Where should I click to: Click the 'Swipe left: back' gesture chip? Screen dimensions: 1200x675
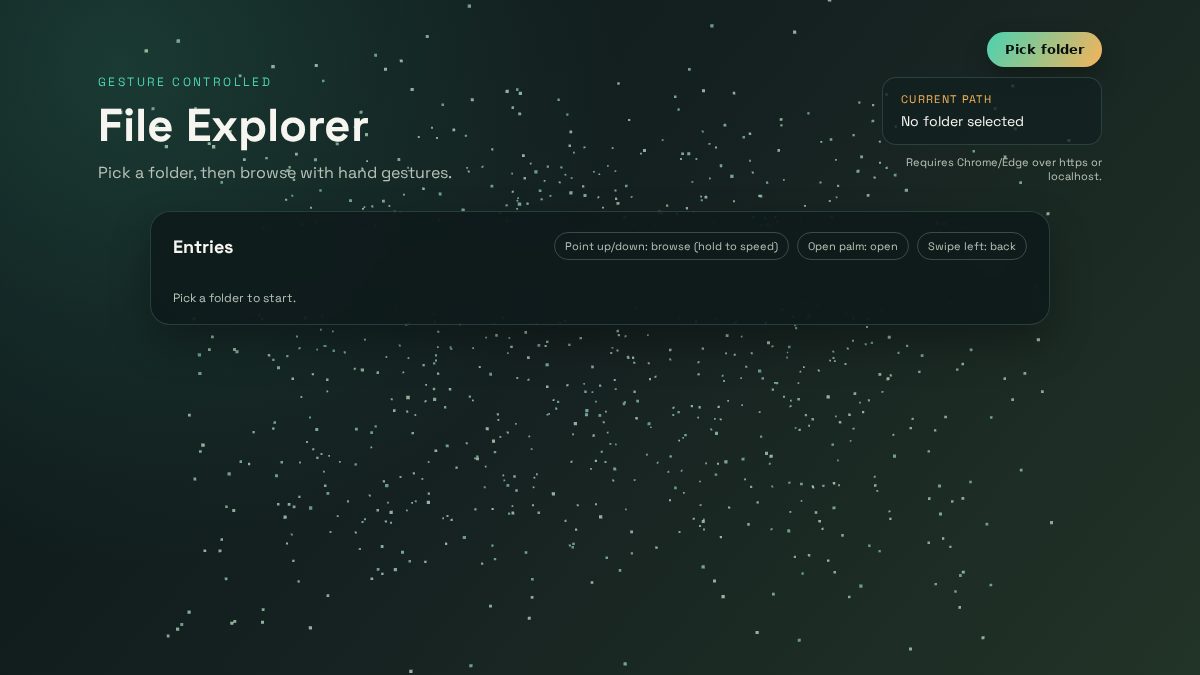(972, 246)
